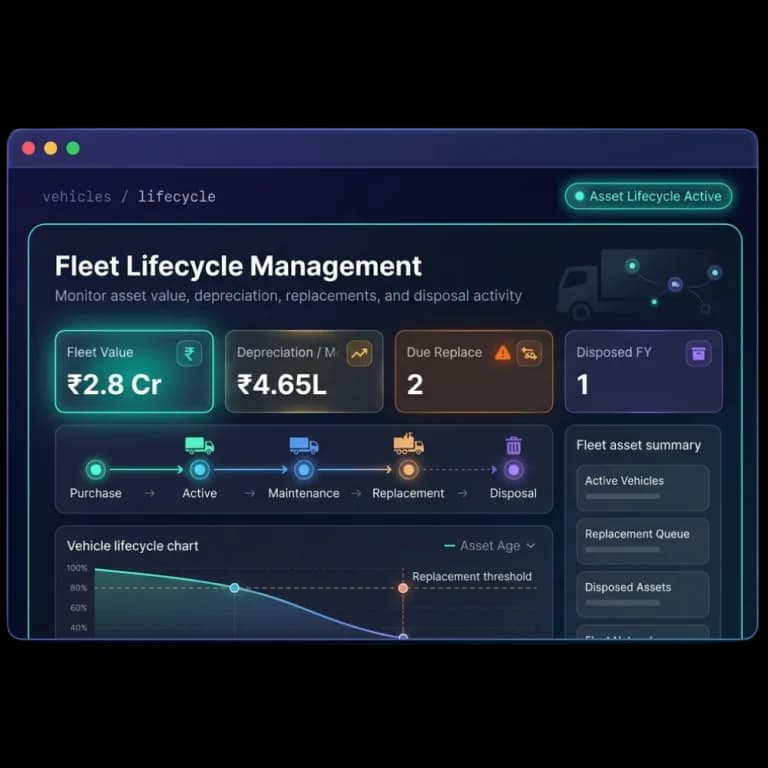Open the Disposed FY card

[x=644, y=371]
